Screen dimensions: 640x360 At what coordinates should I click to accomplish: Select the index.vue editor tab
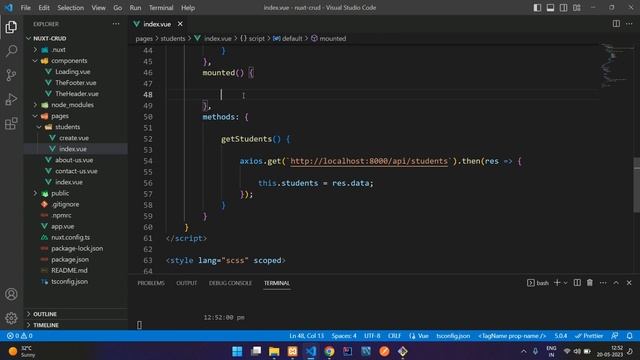tap(158, 24)
